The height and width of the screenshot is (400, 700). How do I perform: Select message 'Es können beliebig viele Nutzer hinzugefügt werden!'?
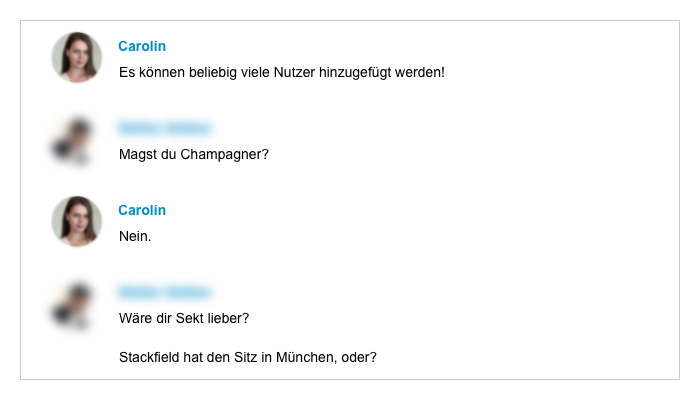tap(282, 72)
